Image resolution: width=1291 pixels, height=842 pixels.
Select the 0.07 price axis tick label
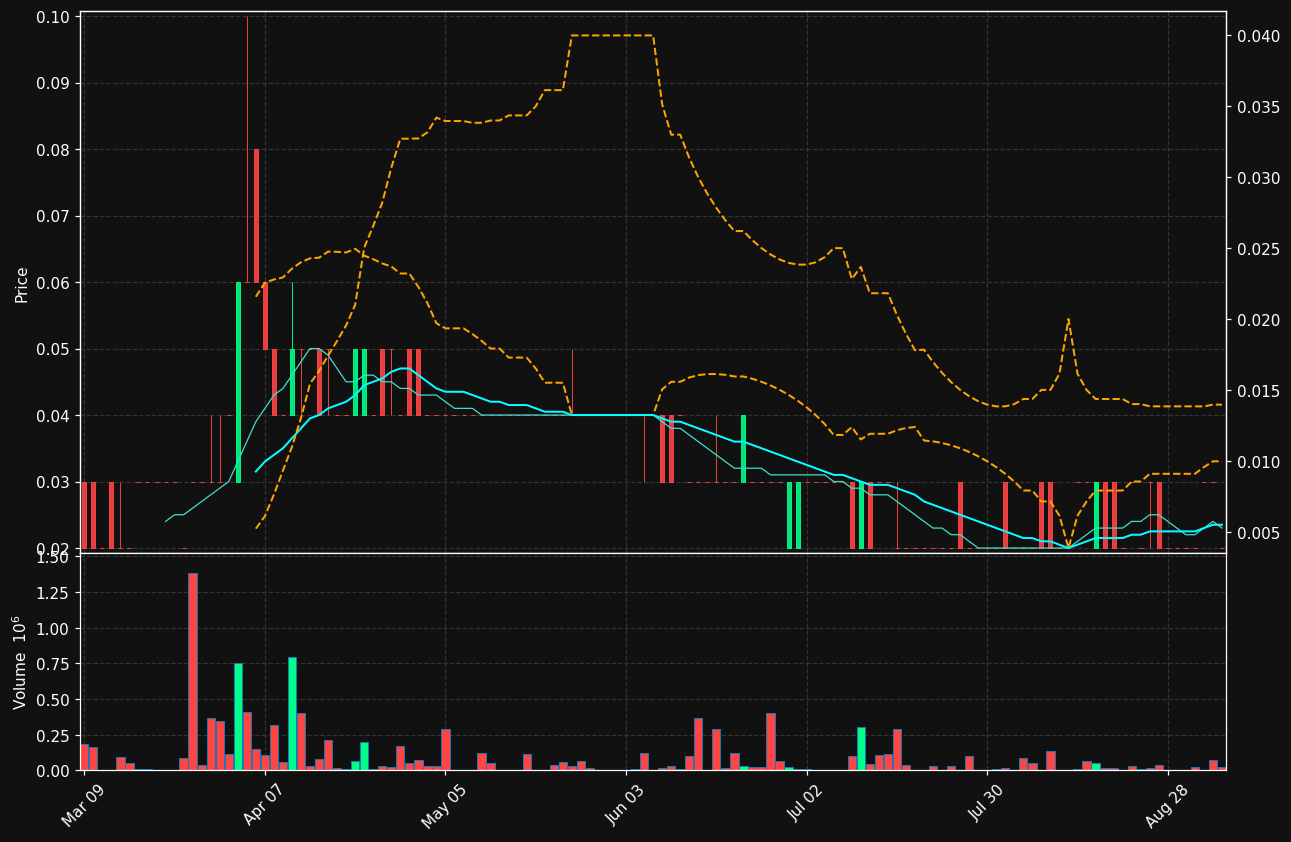52,217
